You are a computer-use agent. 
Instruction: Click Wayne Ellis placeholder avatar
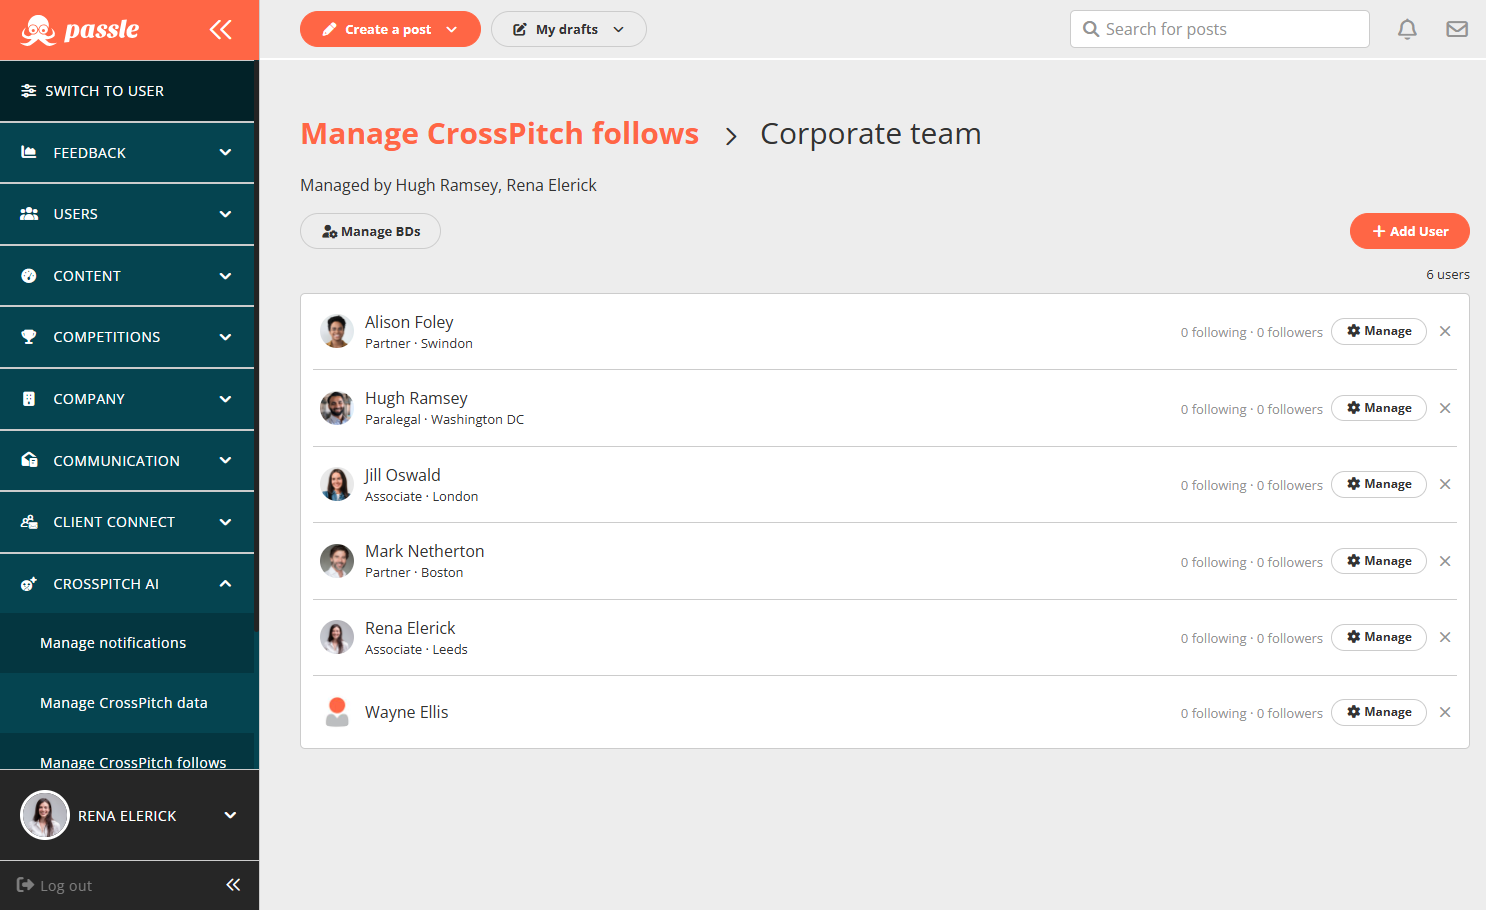point(337,712)
